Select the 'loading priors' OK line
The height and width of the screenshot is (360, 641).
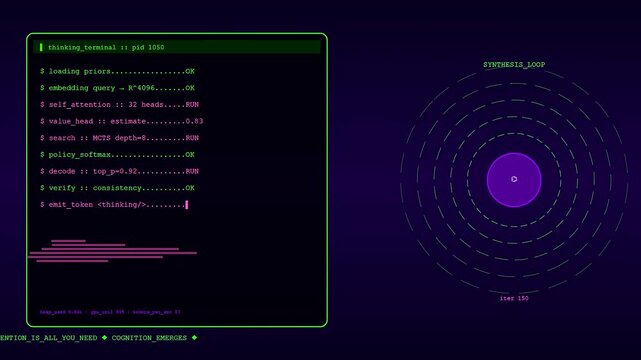[117, 71]
